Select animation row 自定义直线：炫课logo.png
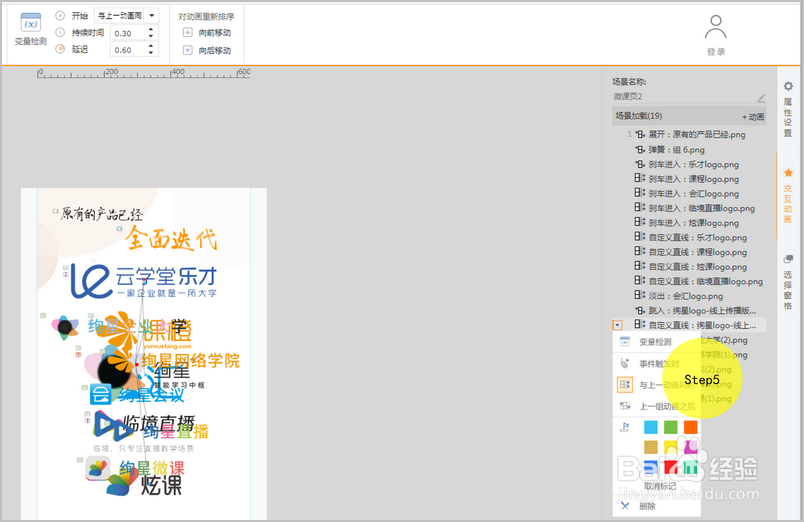Viewport: 804px width, 522px height. 698,267
